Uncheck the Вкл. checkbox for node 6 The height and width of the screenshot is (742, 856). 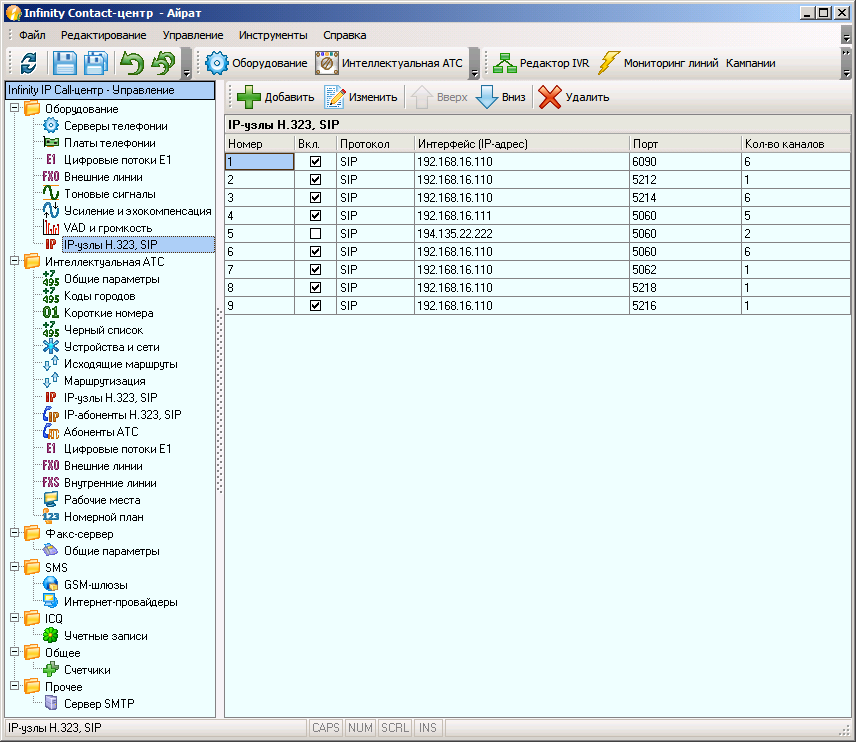tap(316, 252)
